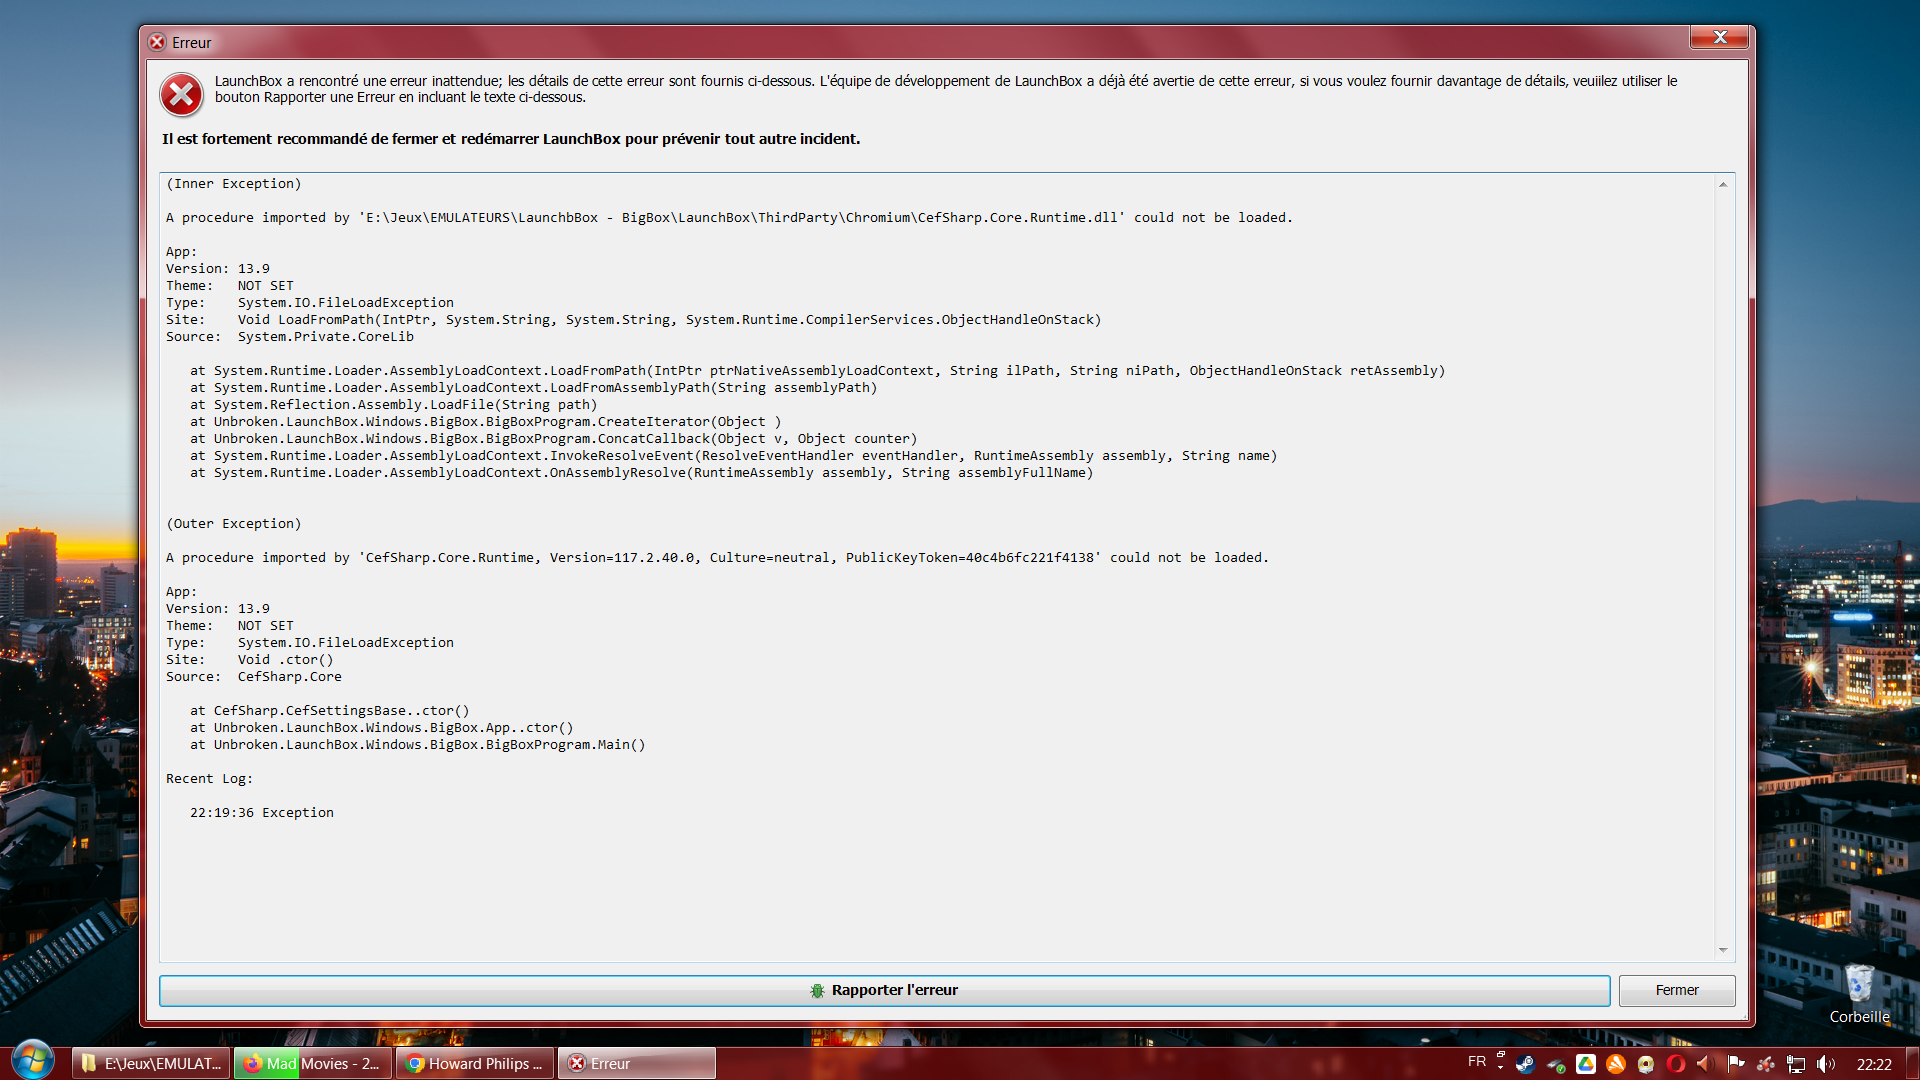Click the Rapporter l'erreur button
The width and height of the screenshot is (1920, 1080).
point(884,990)
